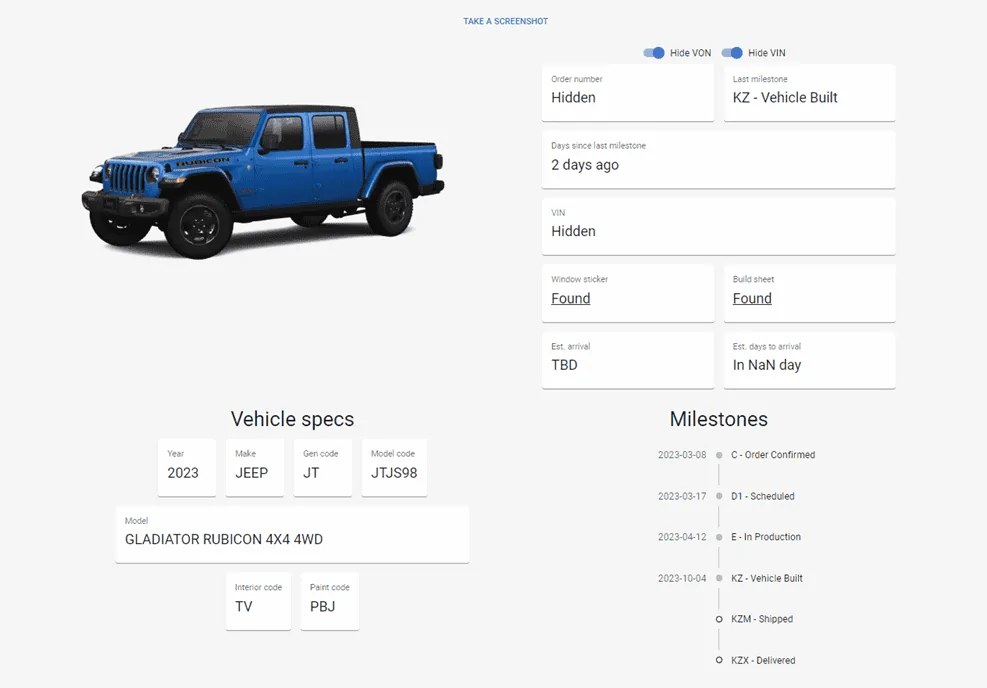
Task: Click the Make JEEP card
Action: pos(254,468)
